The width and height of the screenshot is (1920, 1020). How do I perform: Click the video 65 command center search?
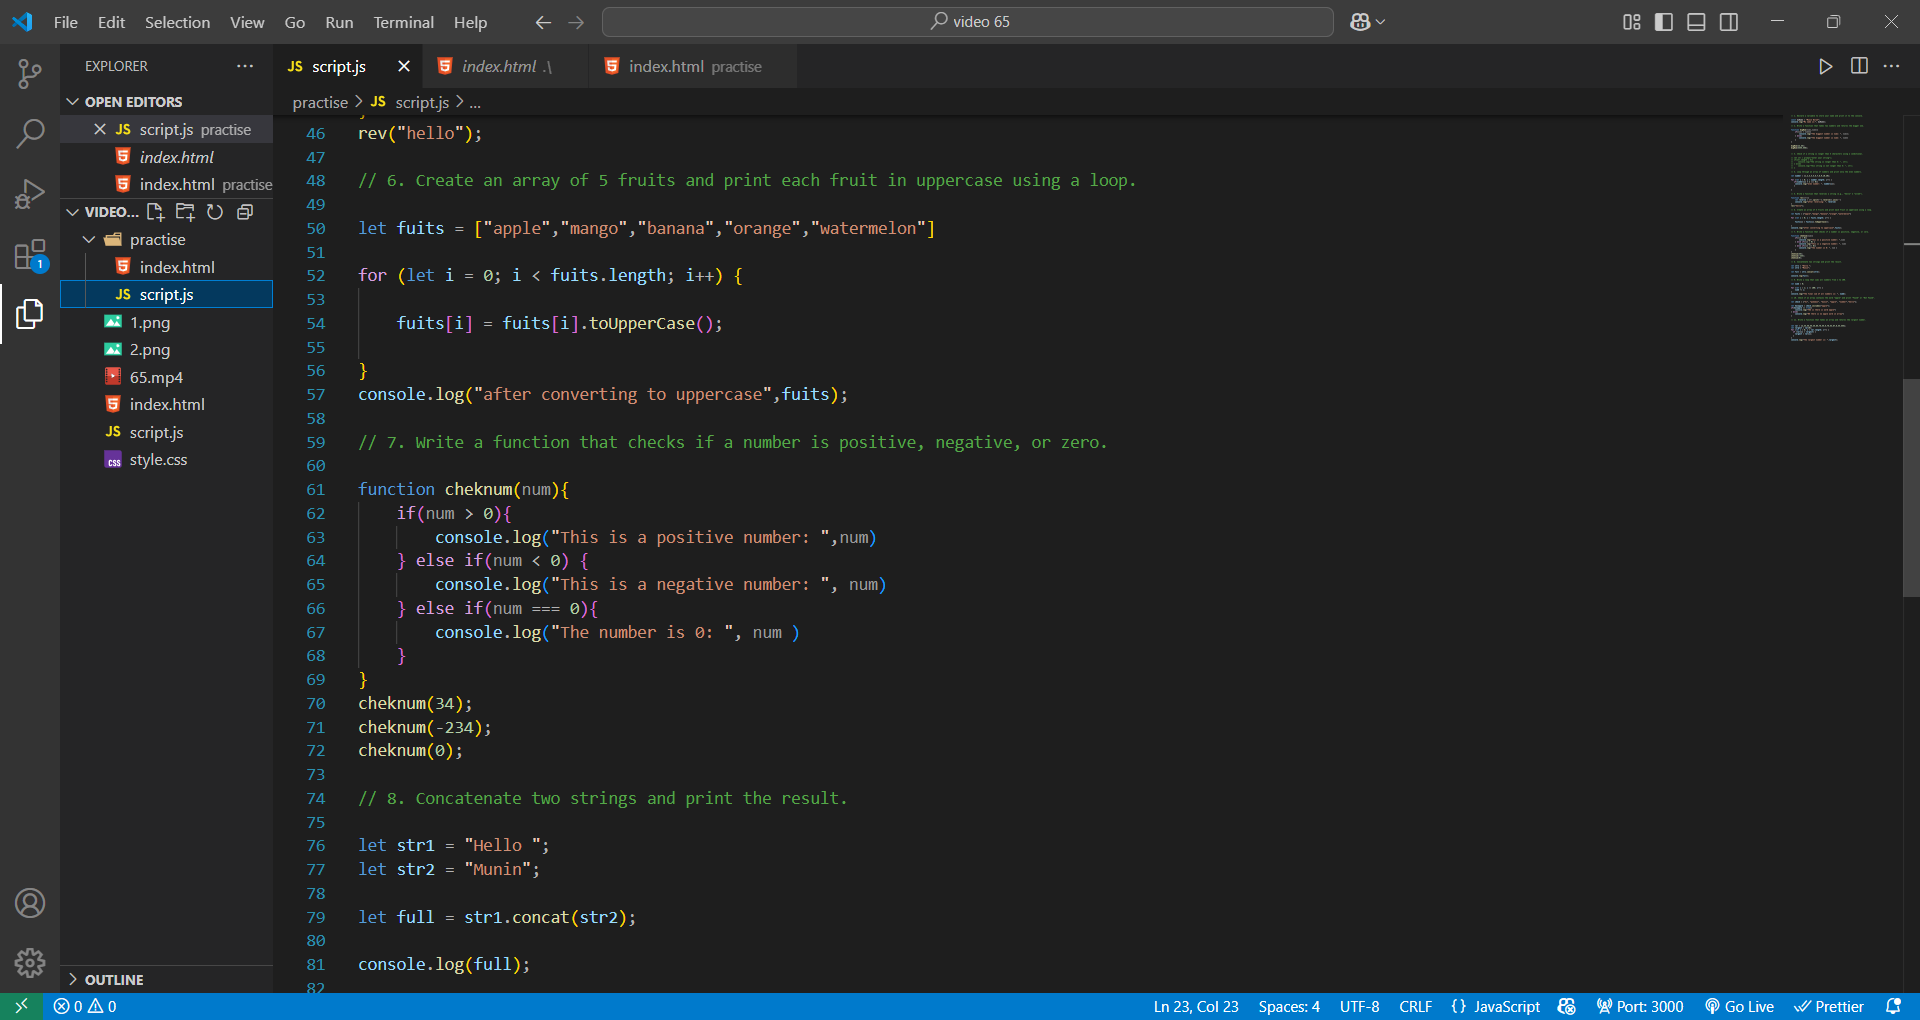[968, 22]
